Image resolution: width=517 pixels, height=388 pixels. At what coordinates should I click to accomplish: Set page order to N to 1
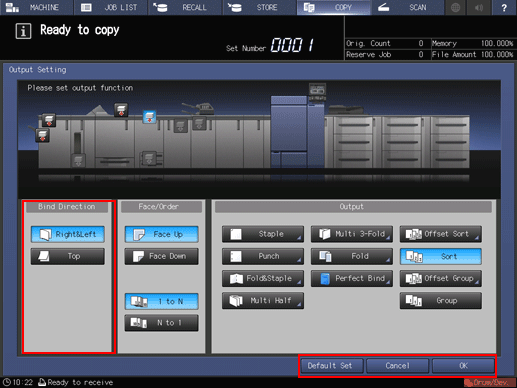162,323
